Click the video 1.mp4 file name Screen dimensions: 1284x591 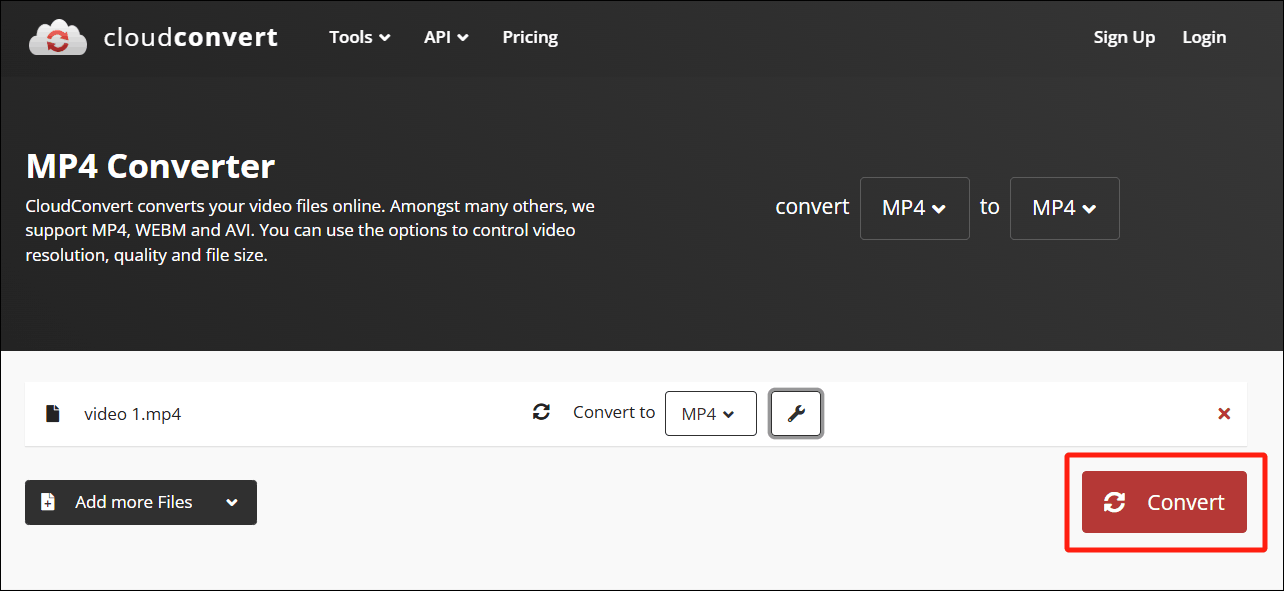coord(132,413)
